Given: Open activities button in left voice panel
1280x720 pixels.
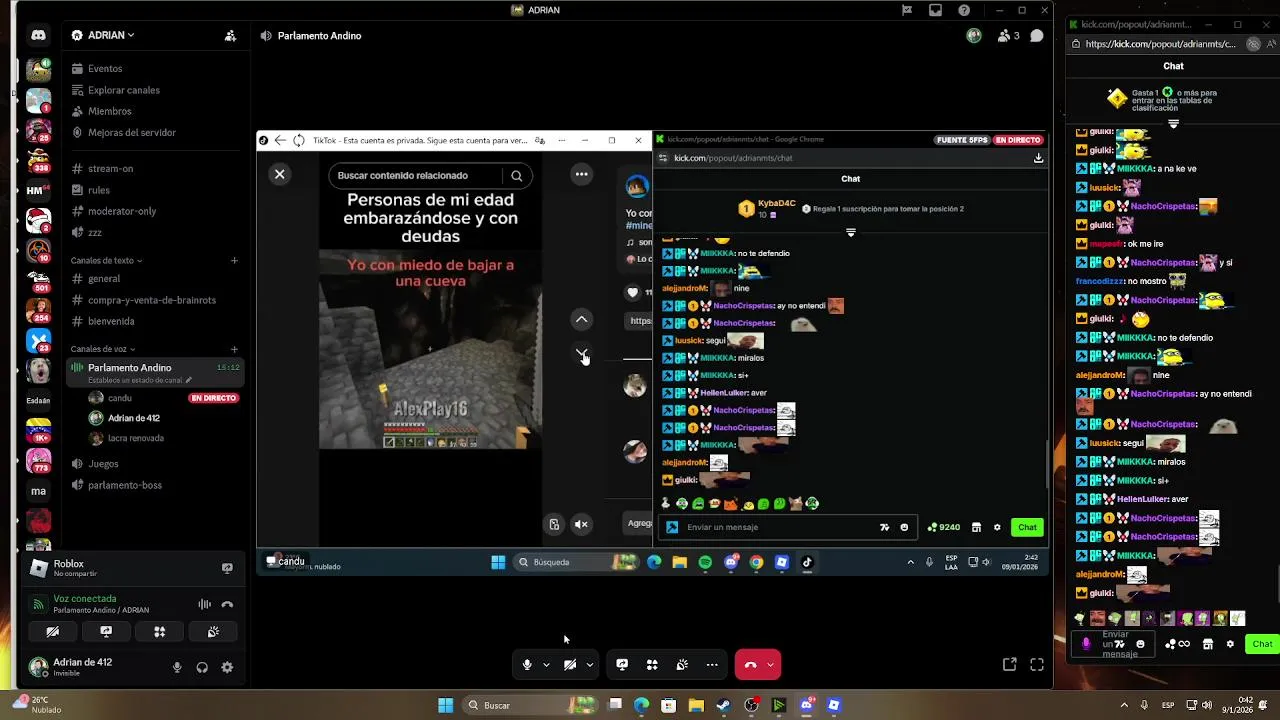Looking at the screenshot, I should [x=159, y=632].
